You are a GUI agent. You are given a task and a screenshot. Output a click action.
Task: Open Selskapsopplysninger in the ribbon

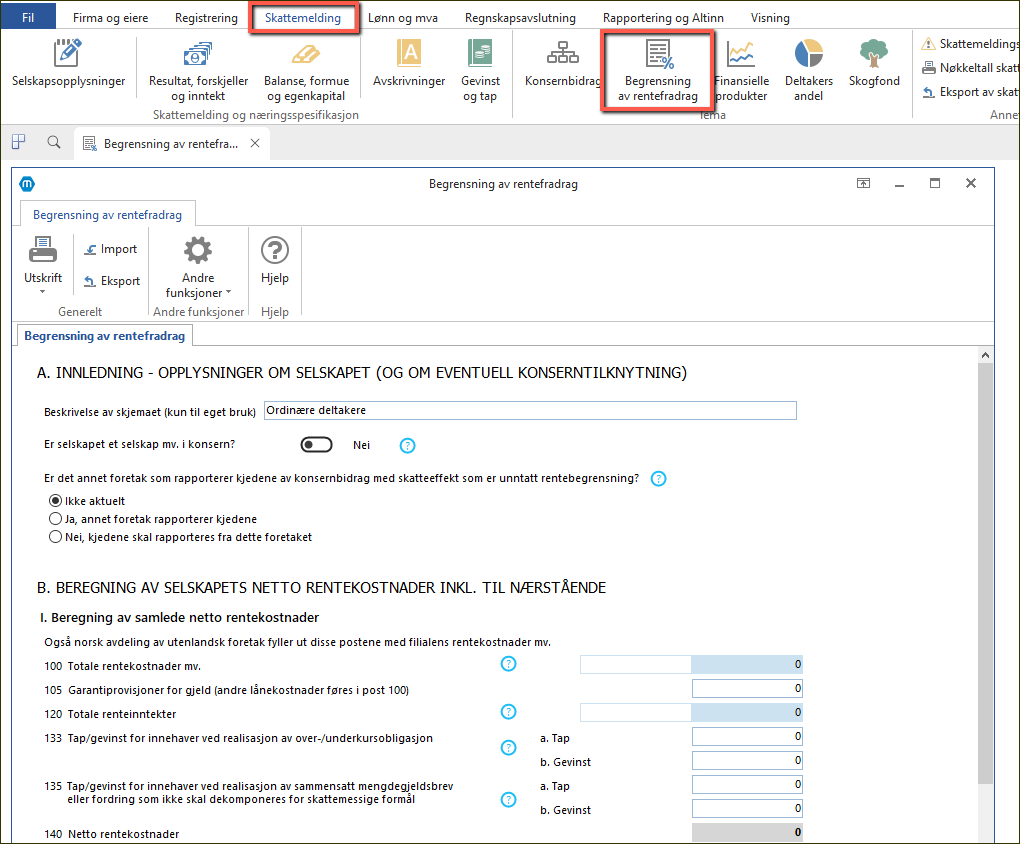tap(68, 63)
